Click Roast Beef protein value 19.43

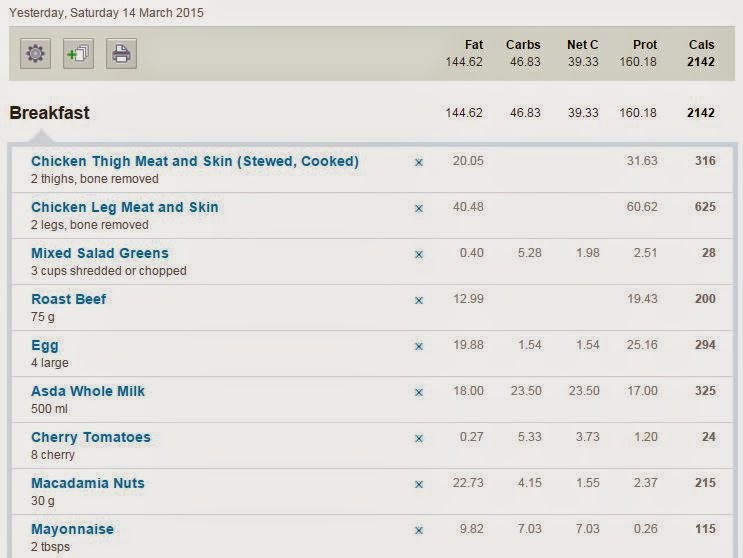tap(642, 299)
